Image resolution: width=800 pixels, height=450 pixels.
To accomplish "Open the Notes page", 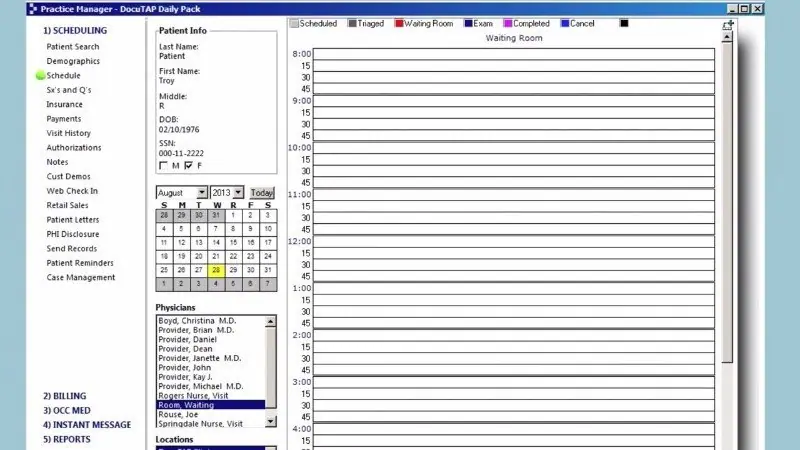I will (x=57, y=162).
